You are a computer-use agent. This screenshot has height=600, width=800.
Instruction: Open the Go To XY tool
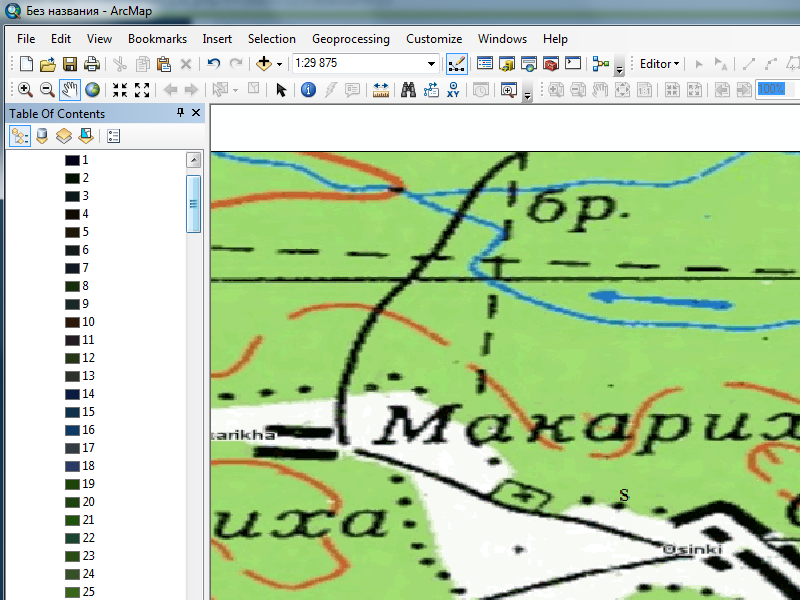click(454, 90)
